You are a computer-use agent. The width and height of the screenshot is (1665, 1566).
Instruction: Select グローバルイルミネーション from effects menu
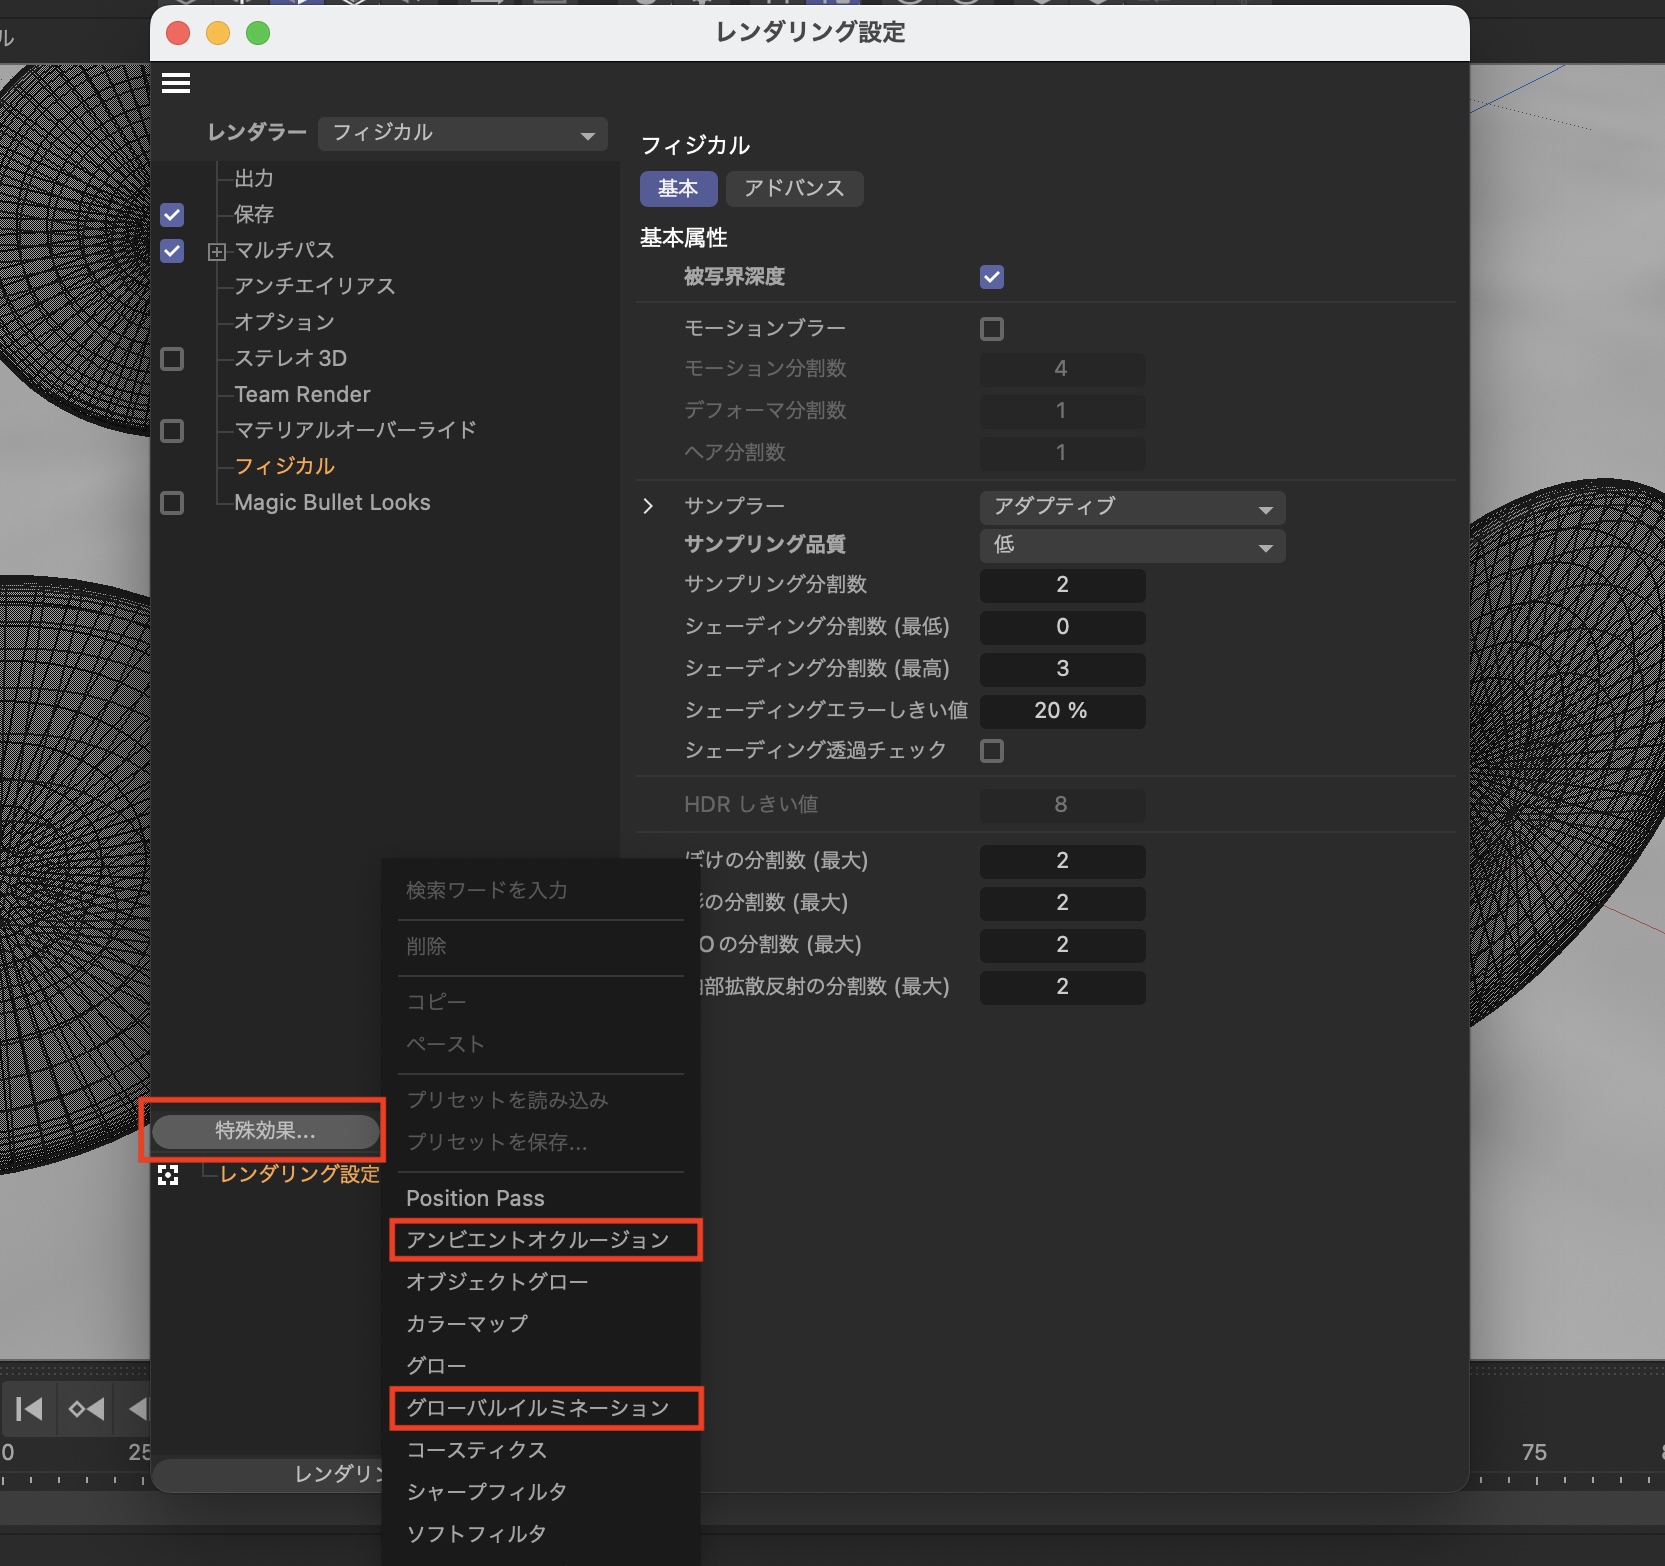(x=538, y=1408)
